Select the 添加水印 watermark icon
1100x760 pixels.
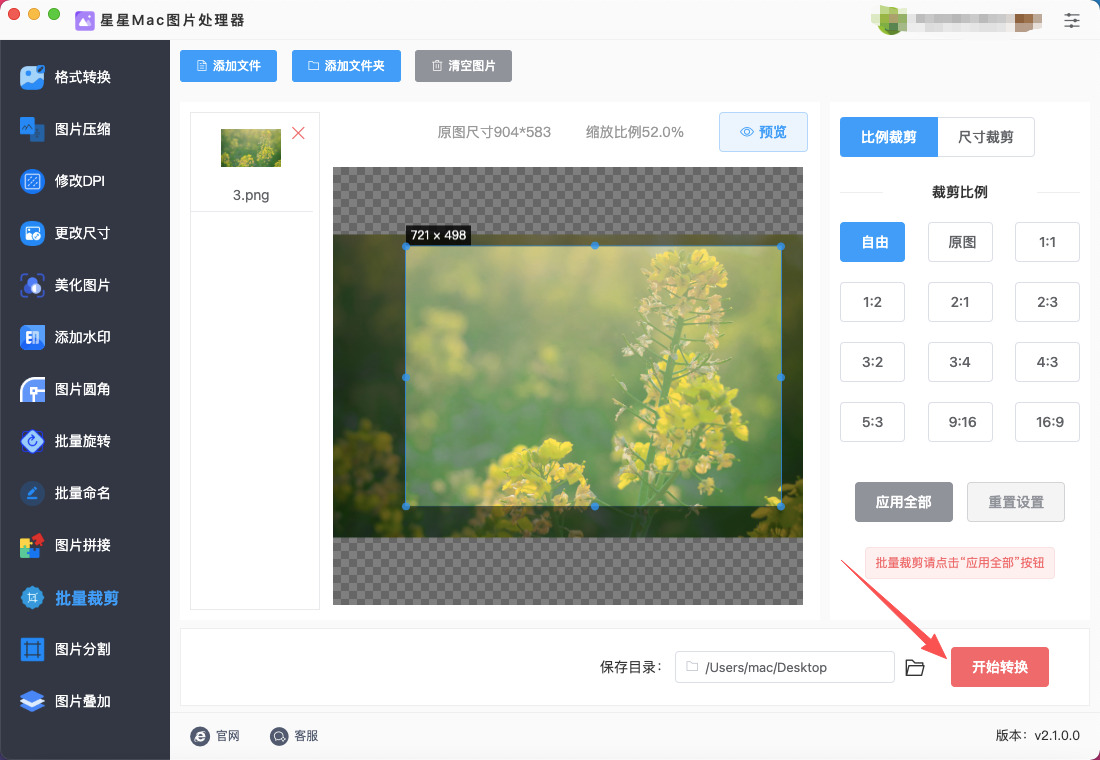(x=32, y=337)
